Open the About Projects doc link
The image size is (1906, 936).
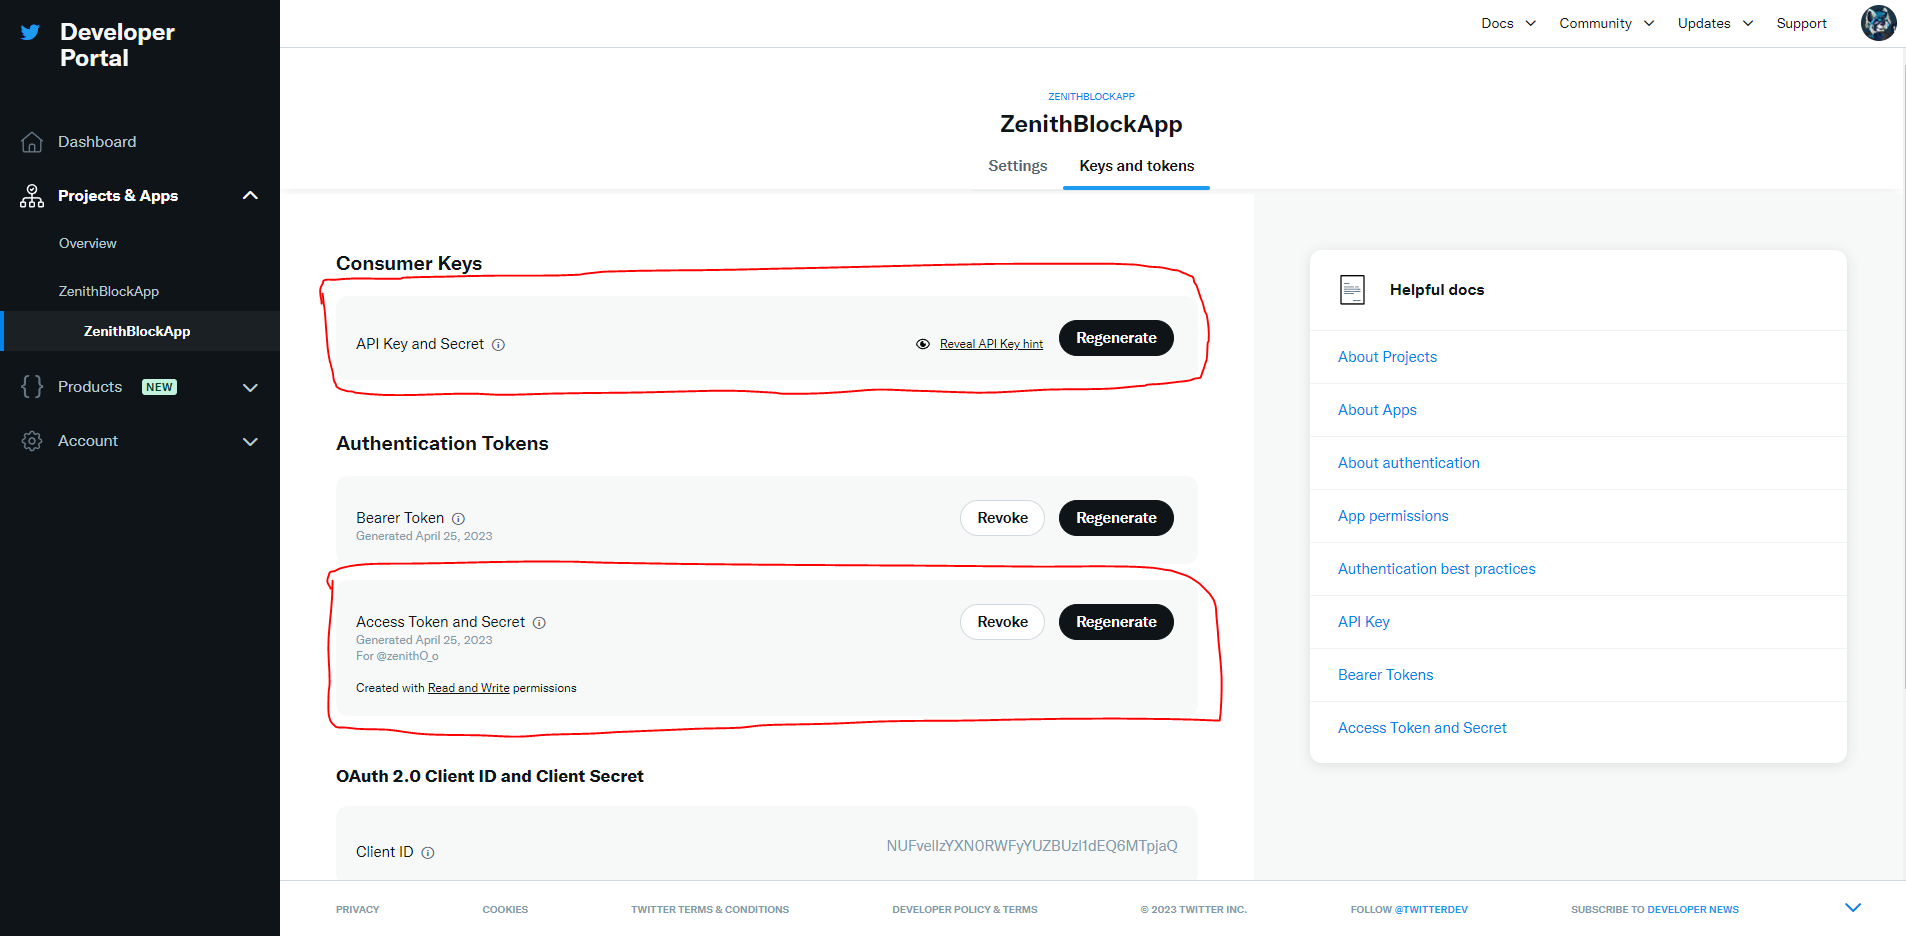click(1387, 357)
